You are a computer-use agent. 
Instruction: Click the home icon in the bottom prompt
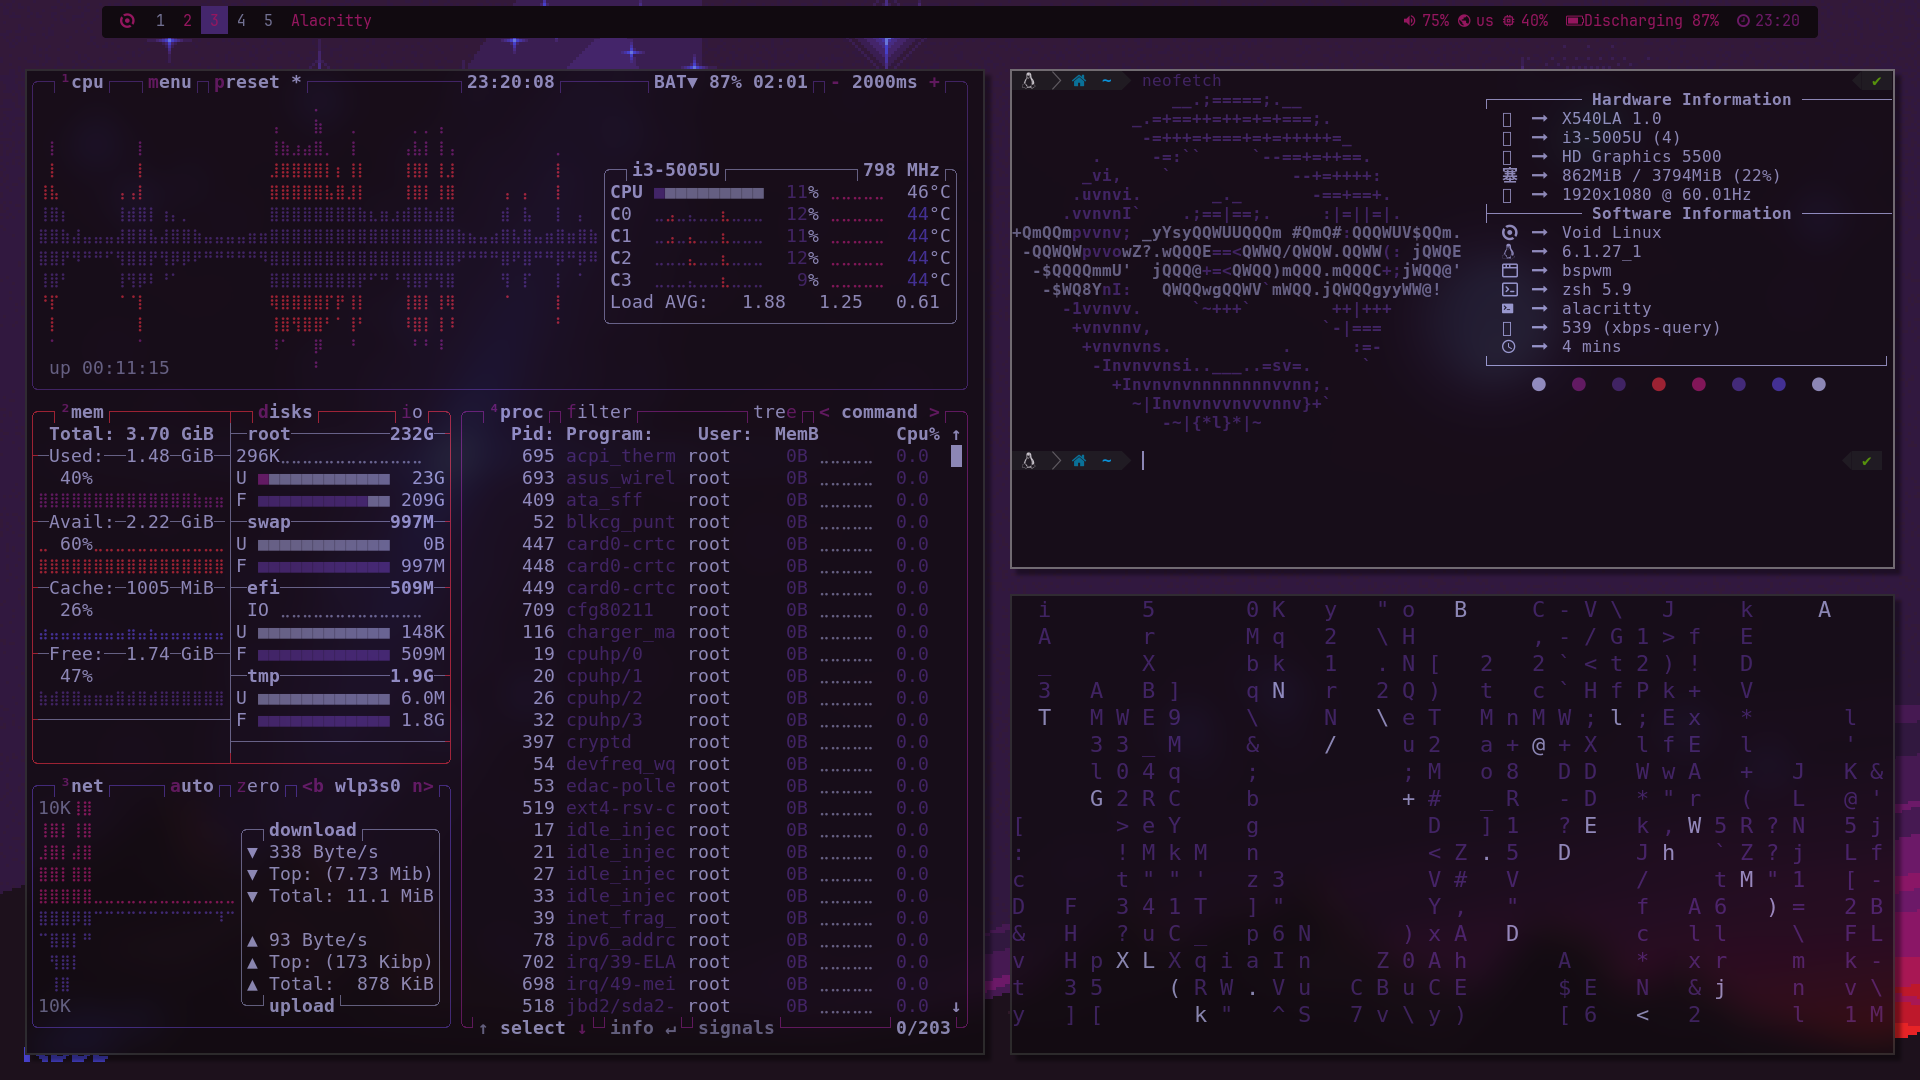click(1079, 461)
